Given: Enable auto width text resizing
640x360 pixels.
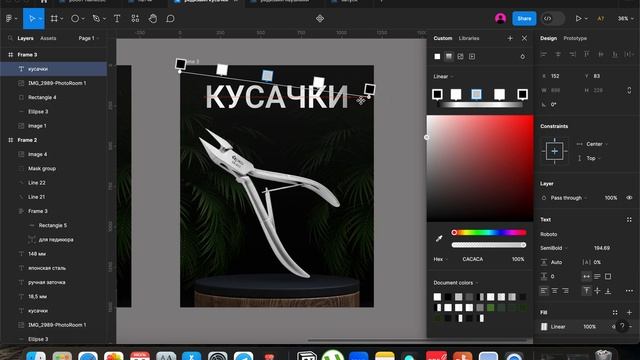Looking at the screenshot, I should (x=587, y=276).
